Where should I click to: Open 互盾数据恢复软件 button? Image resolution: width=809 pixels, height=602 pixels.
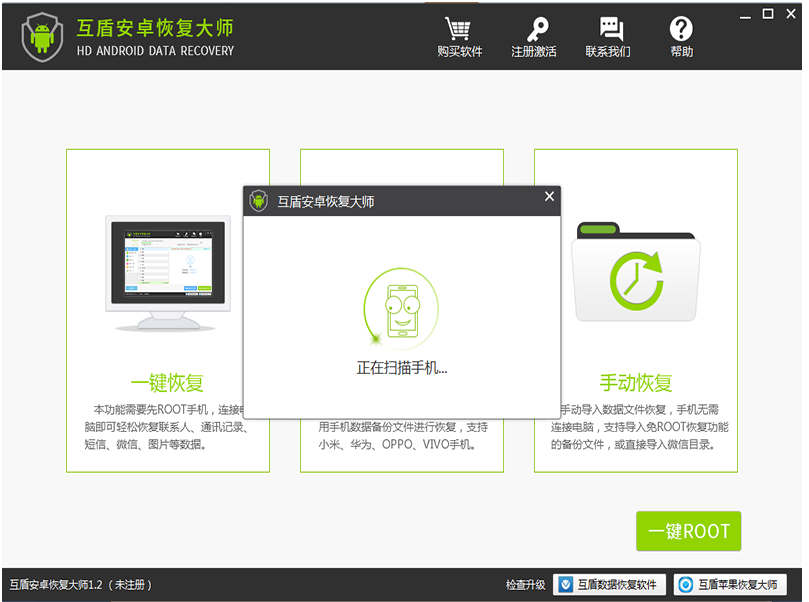coord(609,584)
